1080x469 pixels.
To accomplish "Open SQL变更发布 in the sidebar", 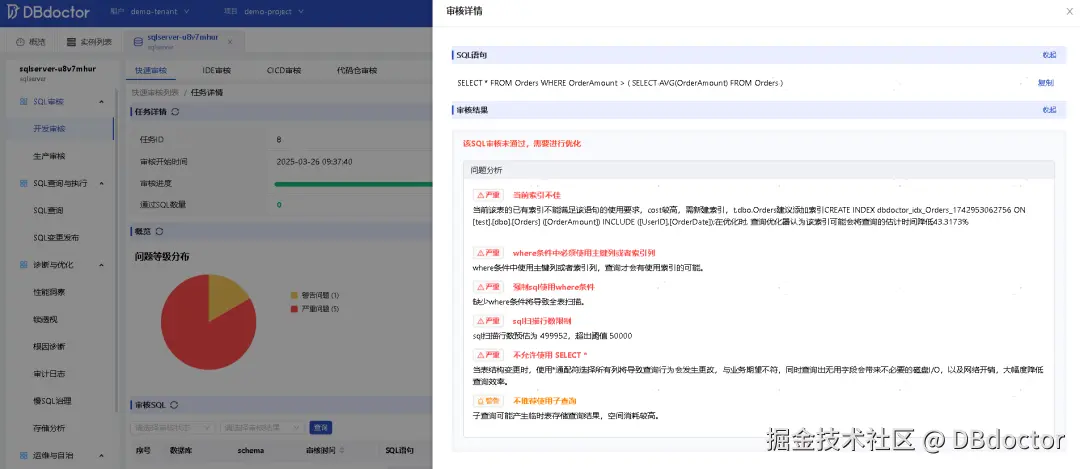I will pos(56,238).
